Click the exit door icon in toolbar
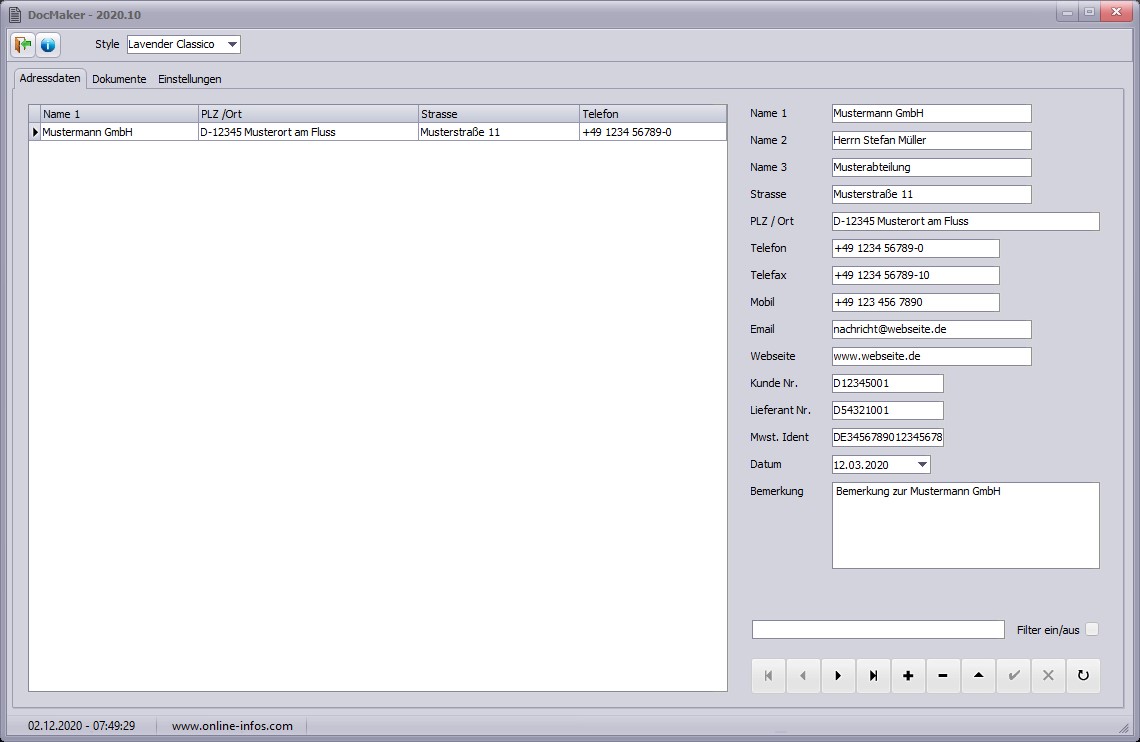The height and width of the screenshot is (742, 1140). click(22, 45)
